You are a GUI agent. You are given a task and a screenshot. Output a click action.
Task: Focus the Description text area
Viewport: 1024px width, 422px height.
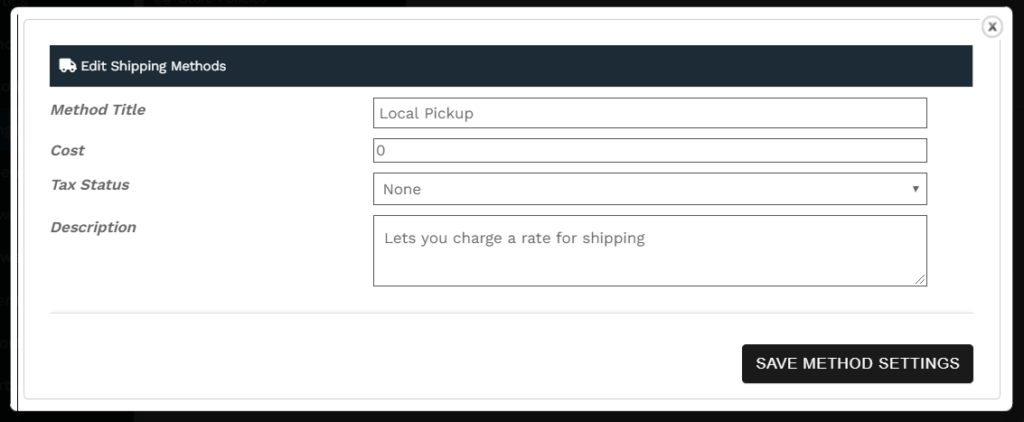coord(650,251)
